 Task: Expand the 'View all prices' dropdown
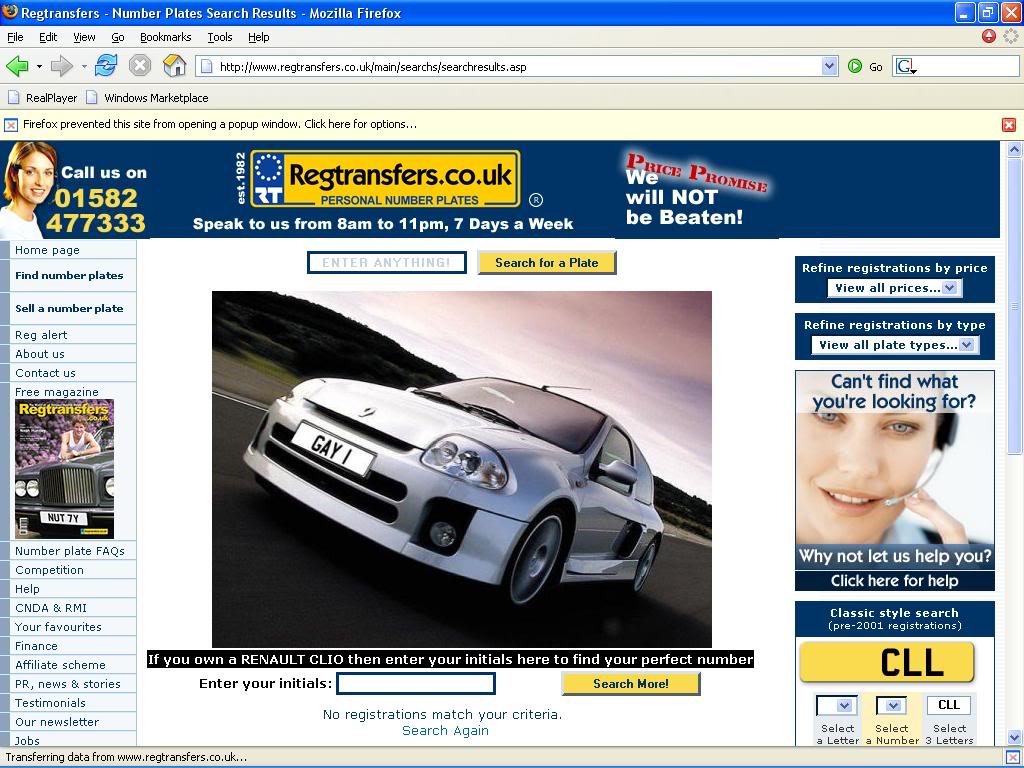894,288
